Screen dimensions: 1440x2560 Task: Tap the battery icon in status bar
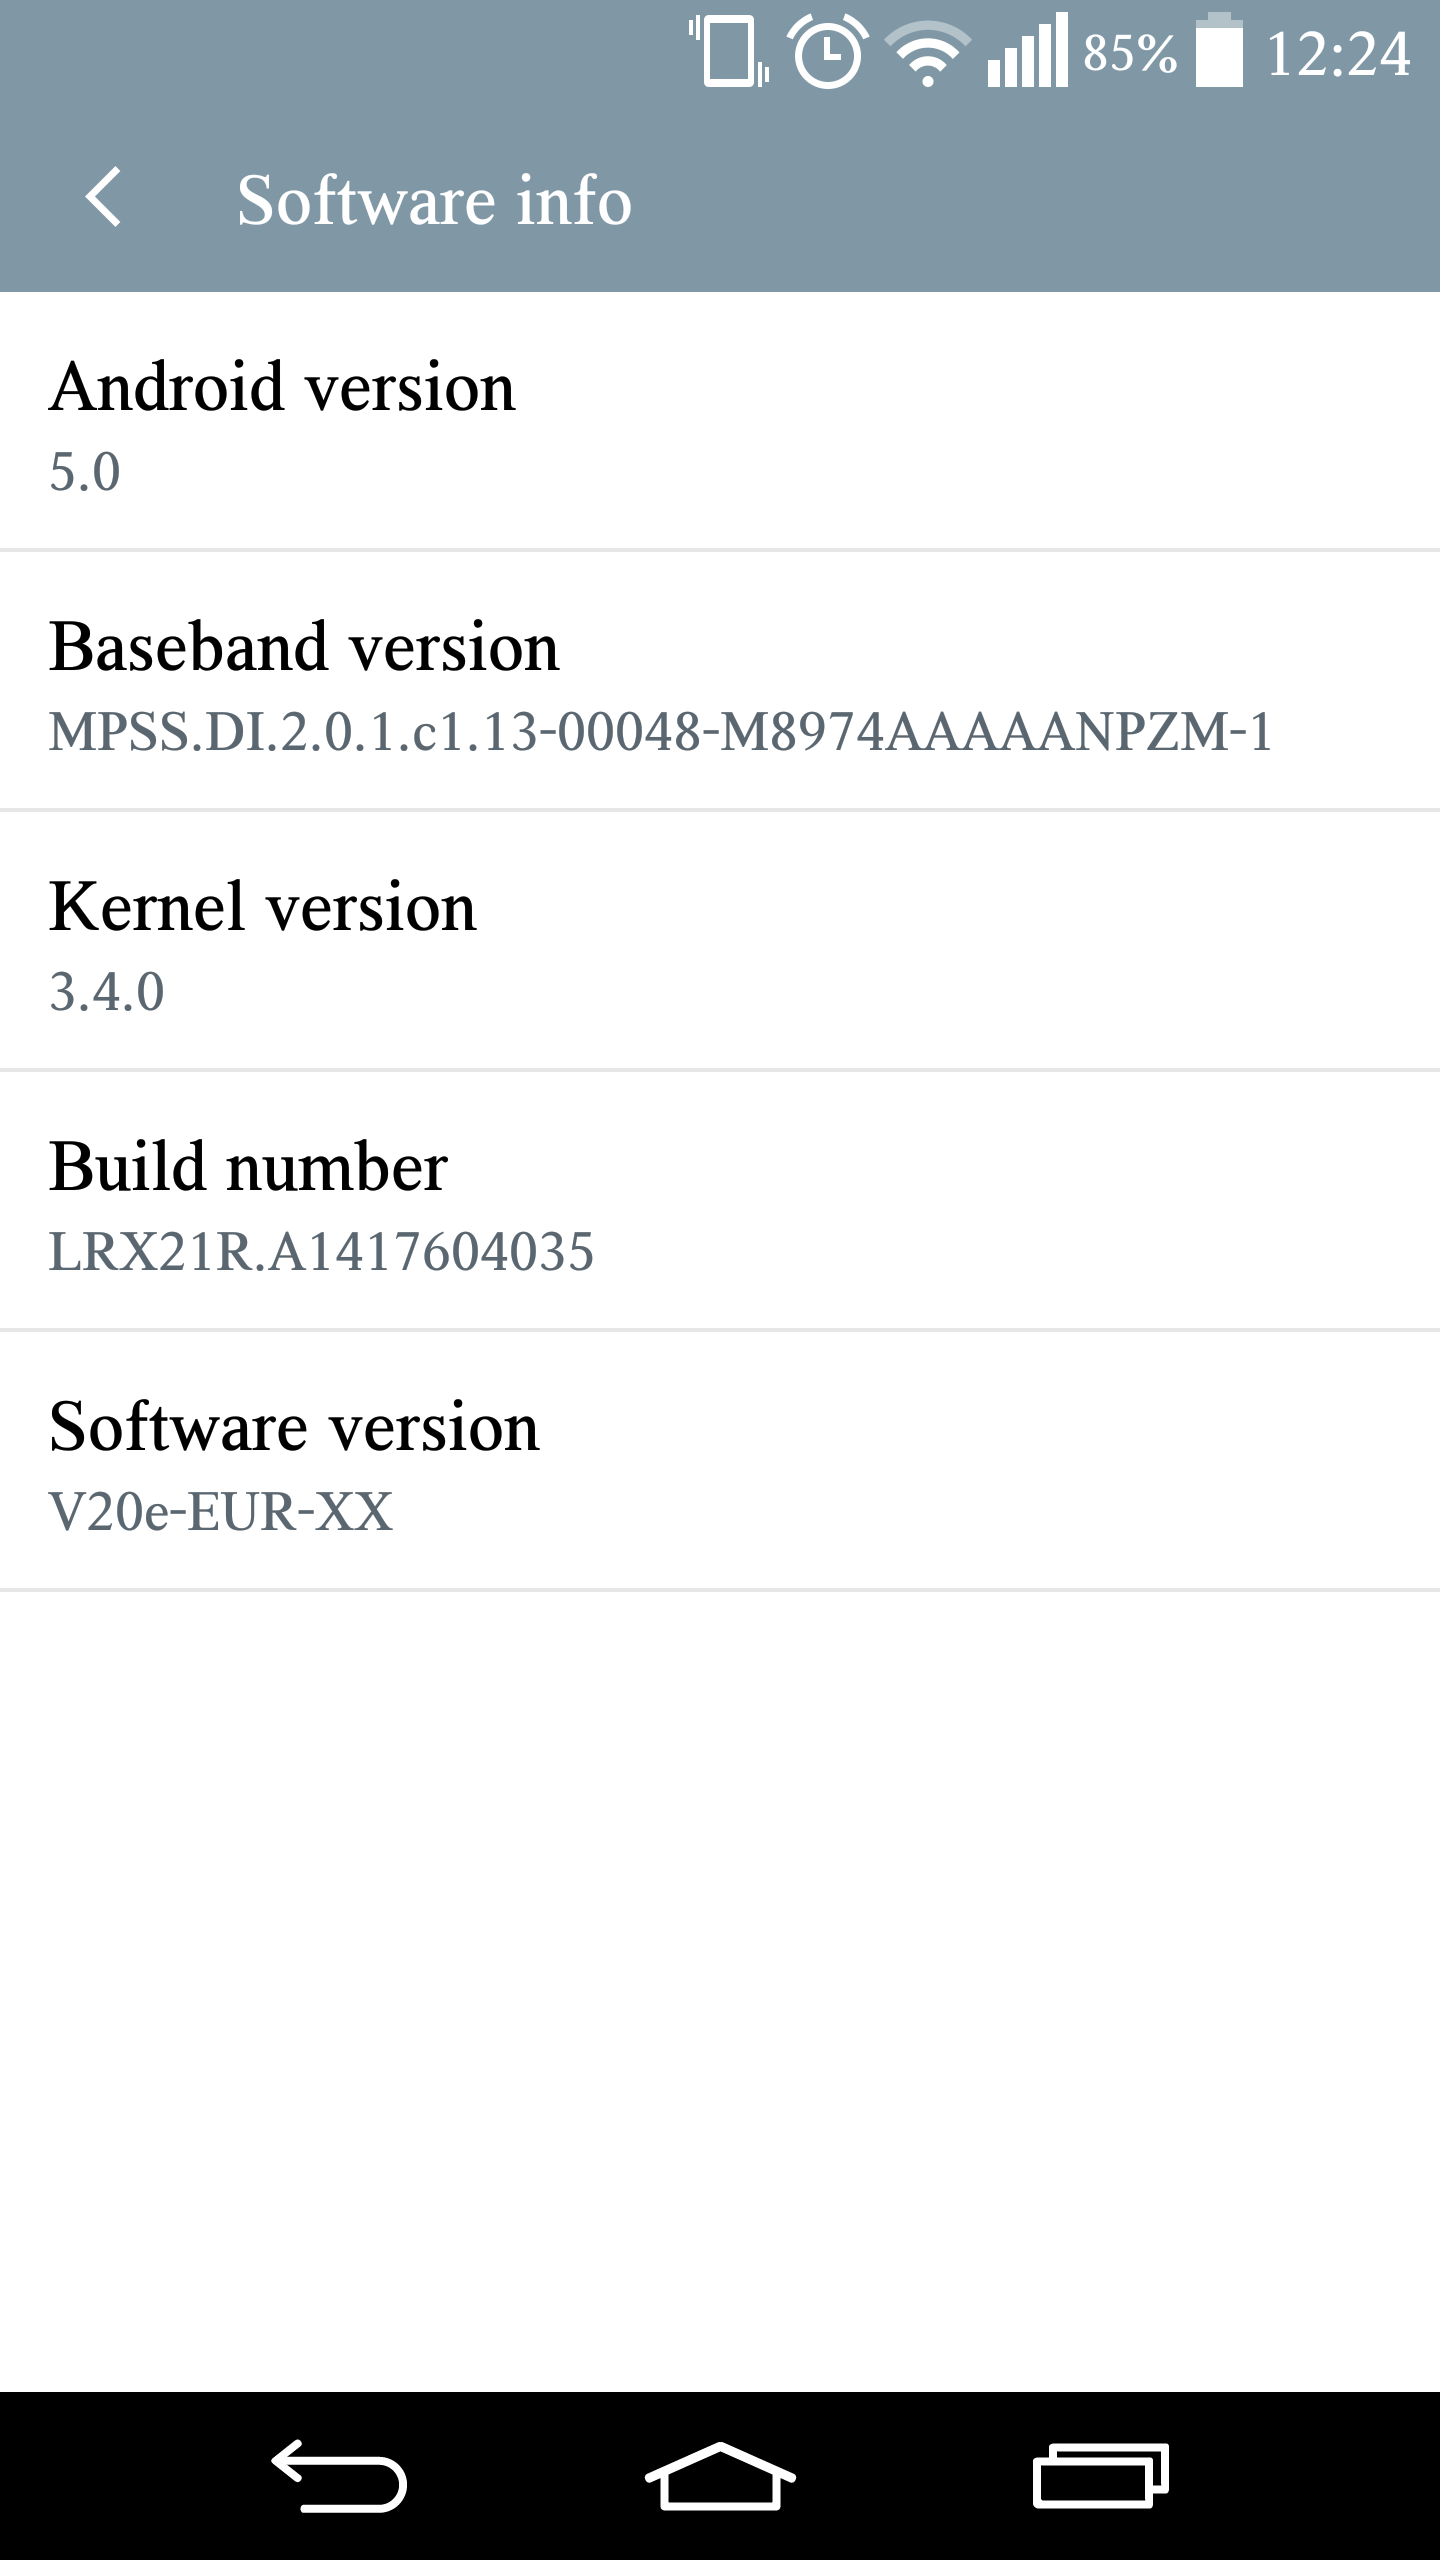[x=1219, y=50]
